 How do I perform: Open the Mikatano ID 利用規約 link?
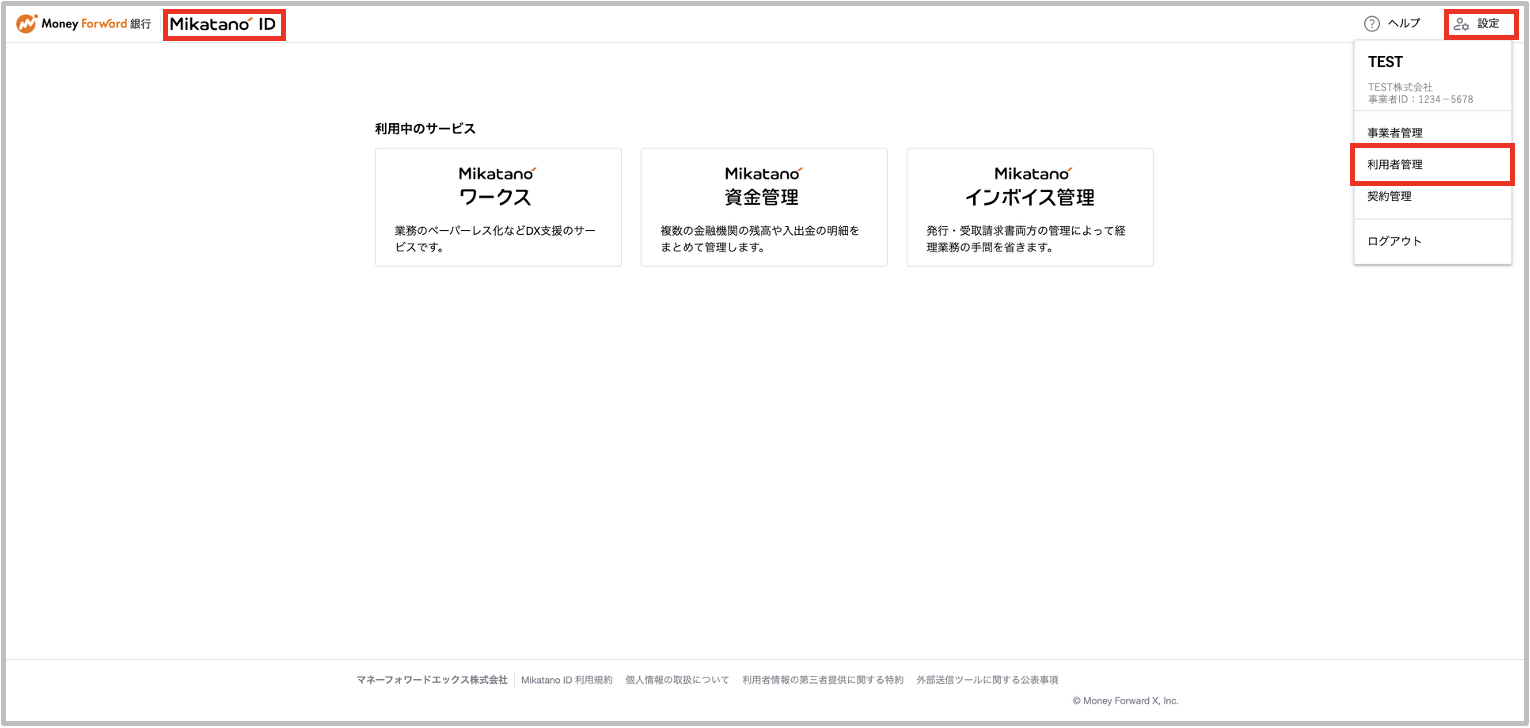[568, 678]
